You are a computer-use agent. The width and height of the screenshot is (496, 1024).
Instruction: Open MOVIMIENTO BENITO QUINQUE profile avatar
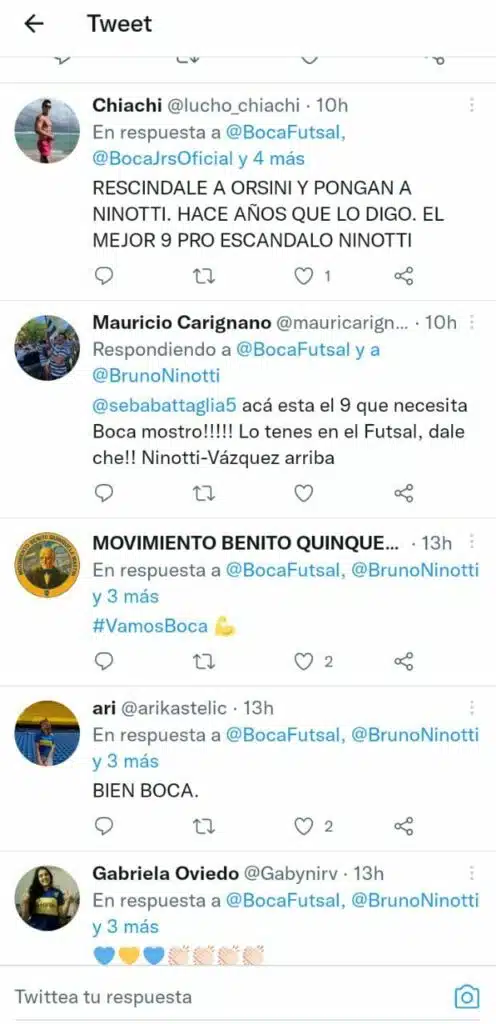coord(47,565)
